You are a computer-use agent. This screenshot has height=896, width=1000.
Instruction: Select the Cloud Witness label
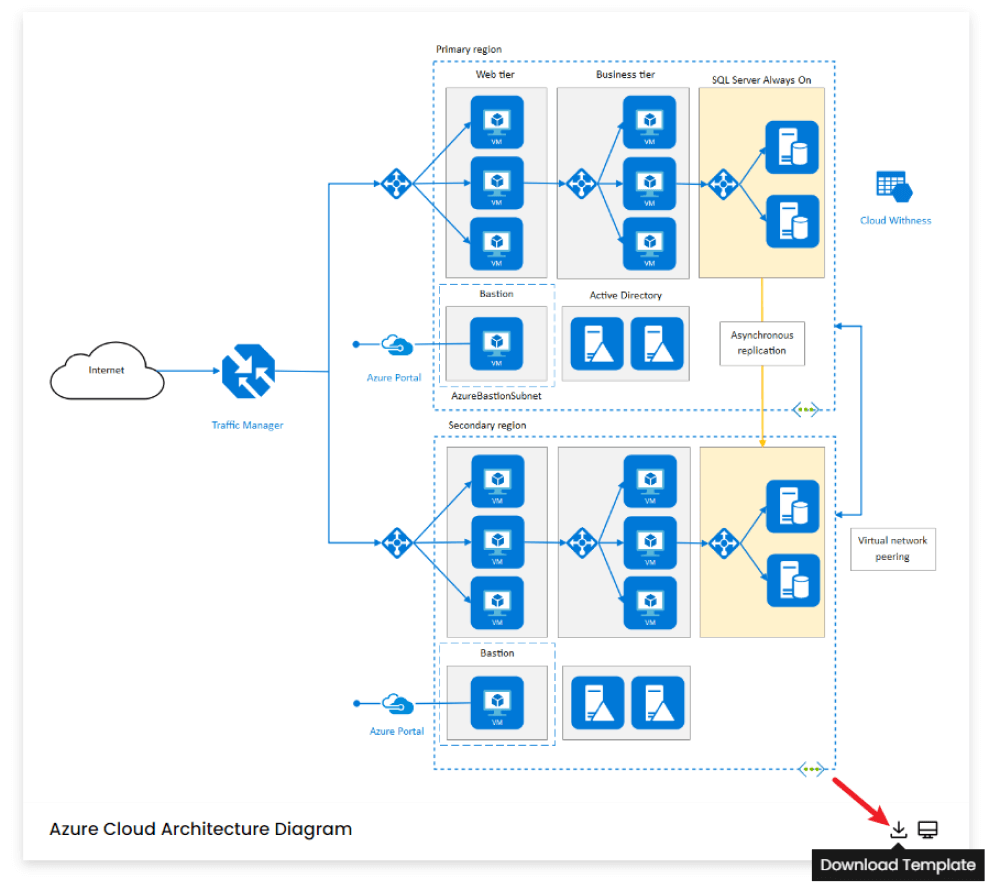click(x=895, y=221)
